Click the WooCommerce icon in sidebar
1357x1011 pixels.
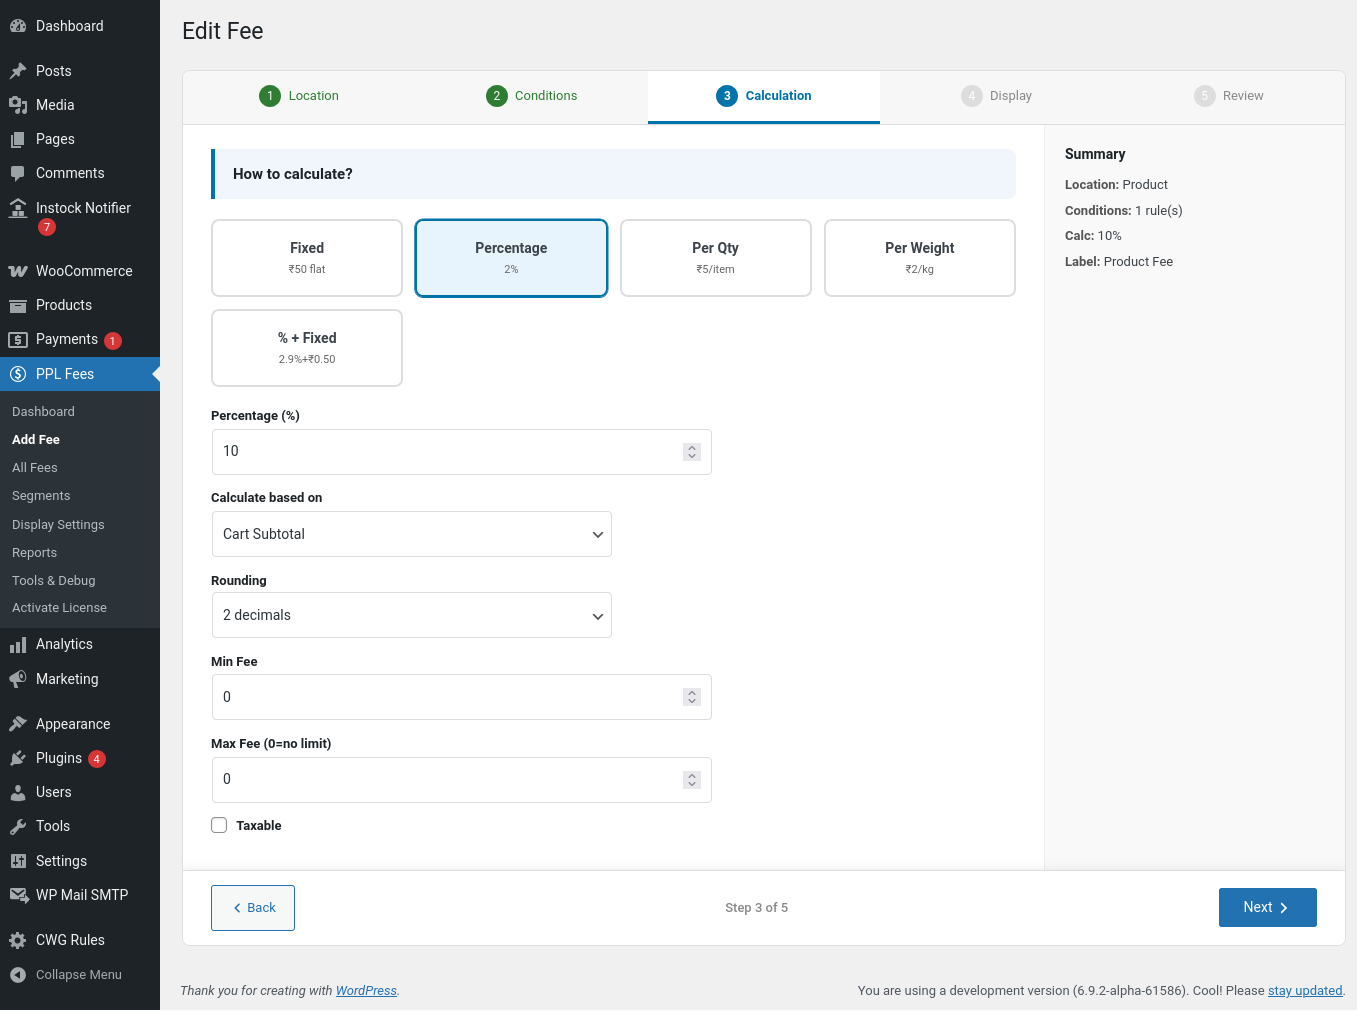pyautogui.click(x=18, y=271)
